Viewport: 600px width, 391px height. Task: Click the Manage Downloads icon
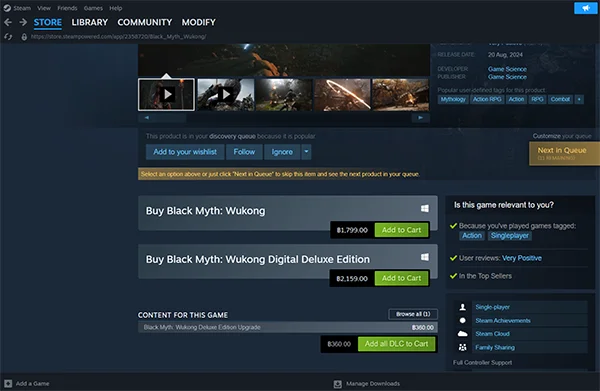tap(338, 384)
